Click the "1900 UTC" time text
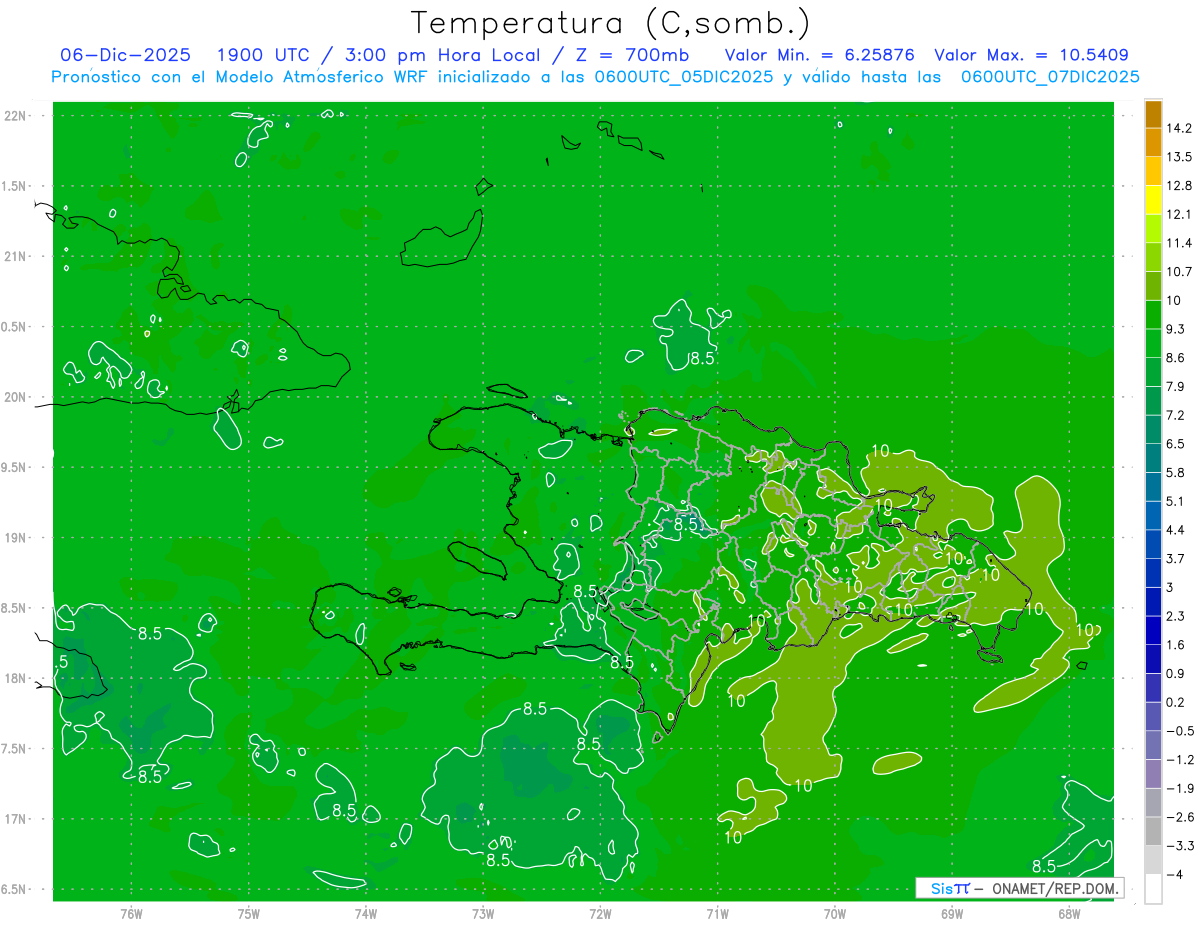 pos(262,55)
